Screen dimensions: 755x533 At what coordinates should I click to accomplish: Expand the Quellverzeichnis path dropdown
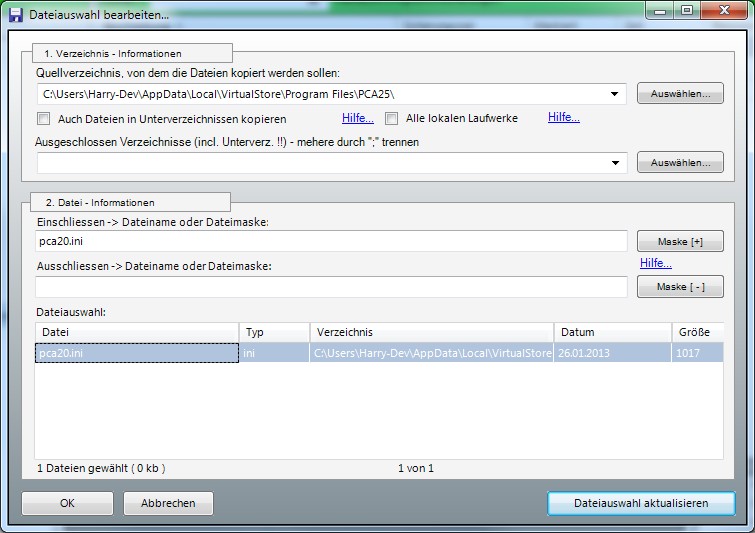[613, 95]
